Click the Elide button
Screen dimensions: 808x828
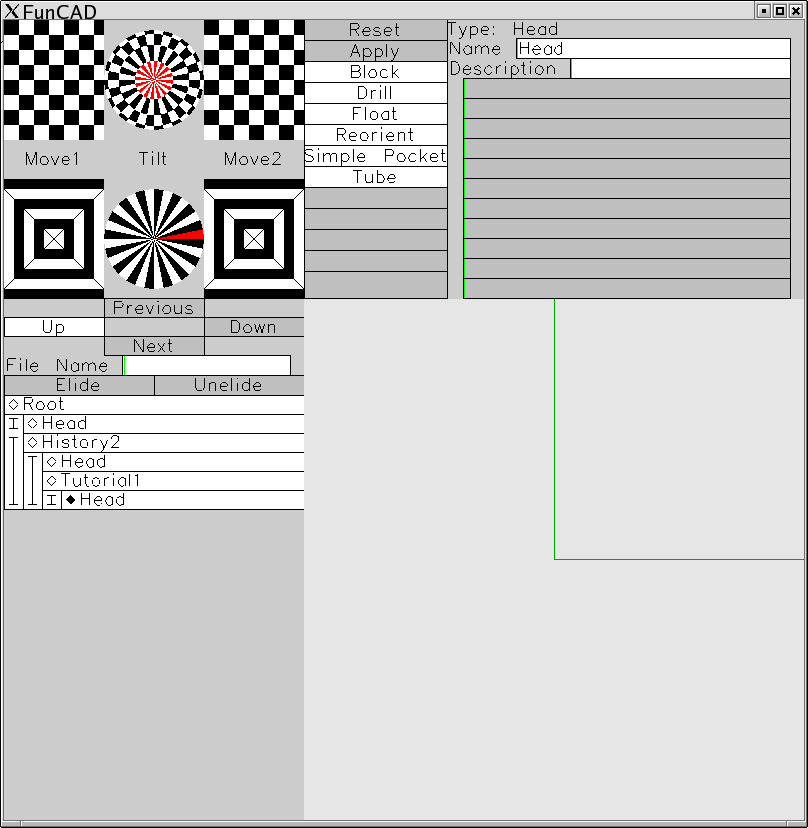pyautogui.click(x=79, y=385)
